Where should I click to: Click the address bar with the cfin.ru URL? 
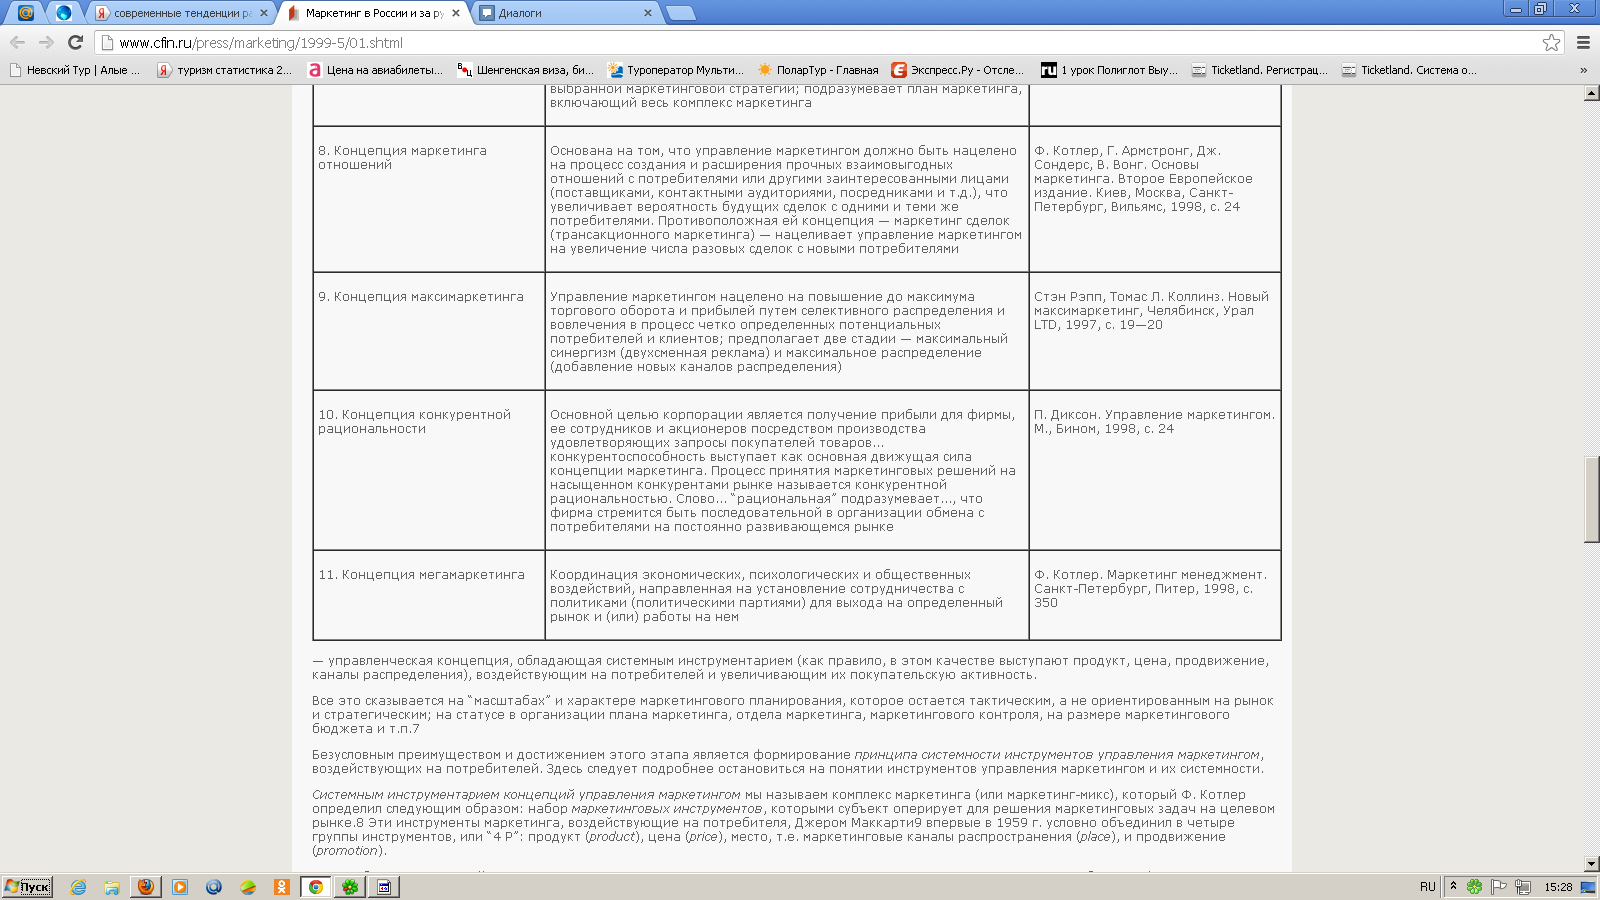tap(820, 43)
